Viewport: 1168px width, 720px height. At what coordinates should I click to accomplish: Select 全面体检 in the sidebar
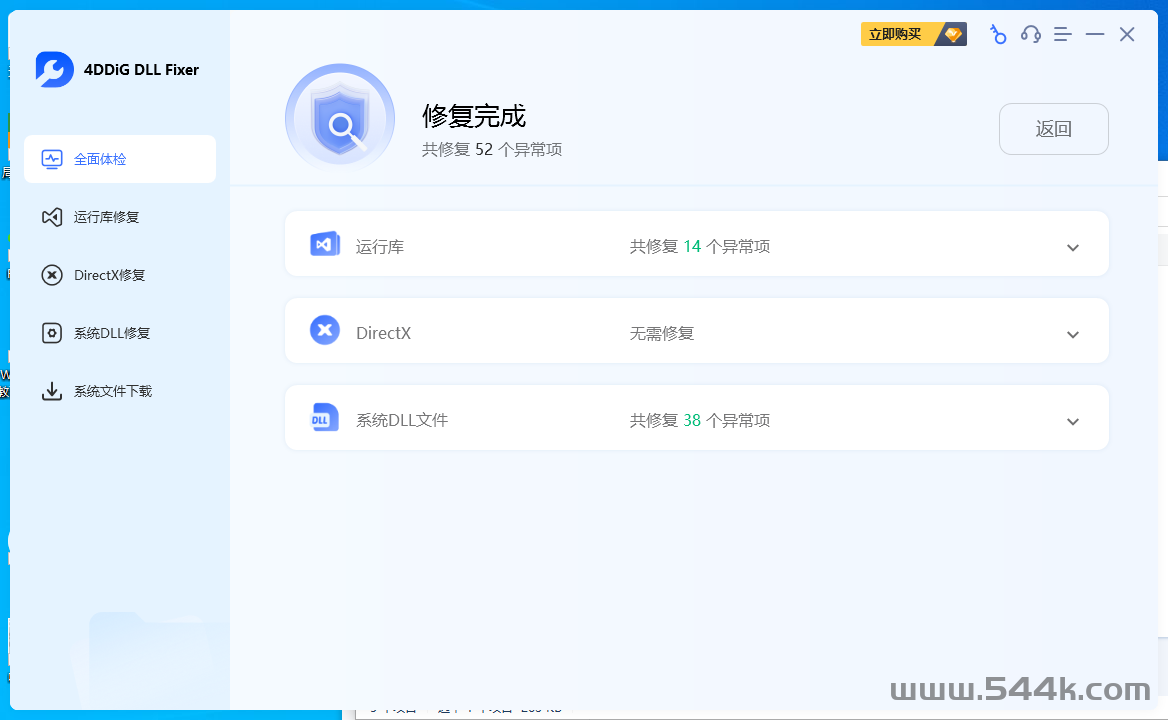[x=120, y=159]
